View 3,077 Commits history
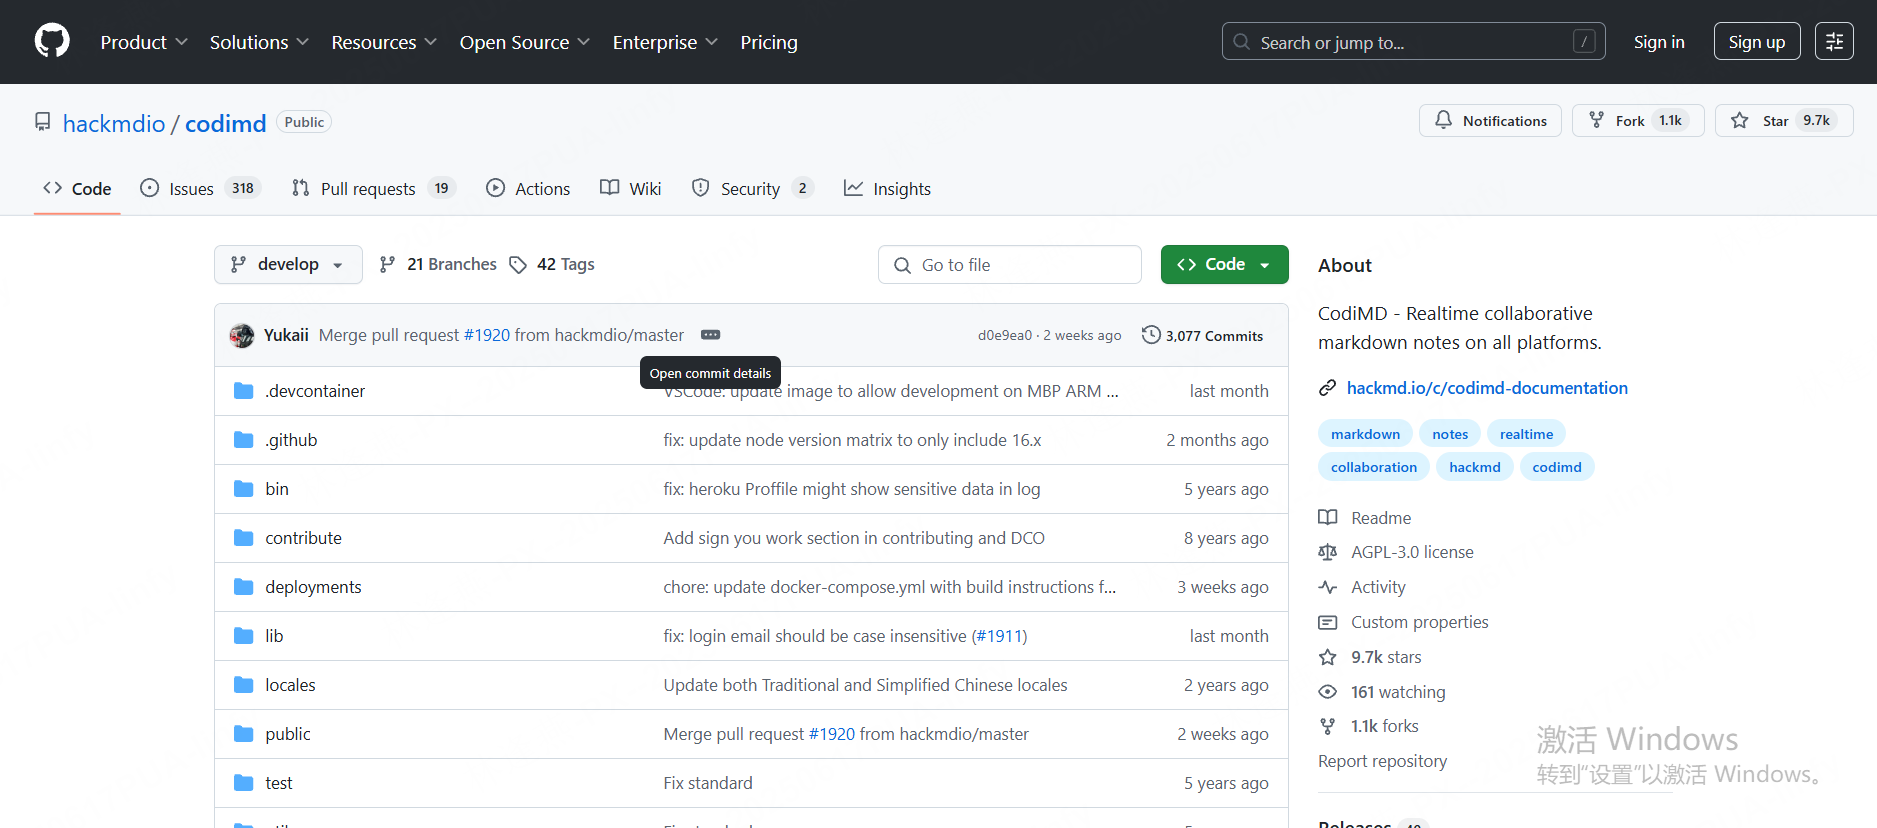The image size is (1877, 828). [1202, 336]
